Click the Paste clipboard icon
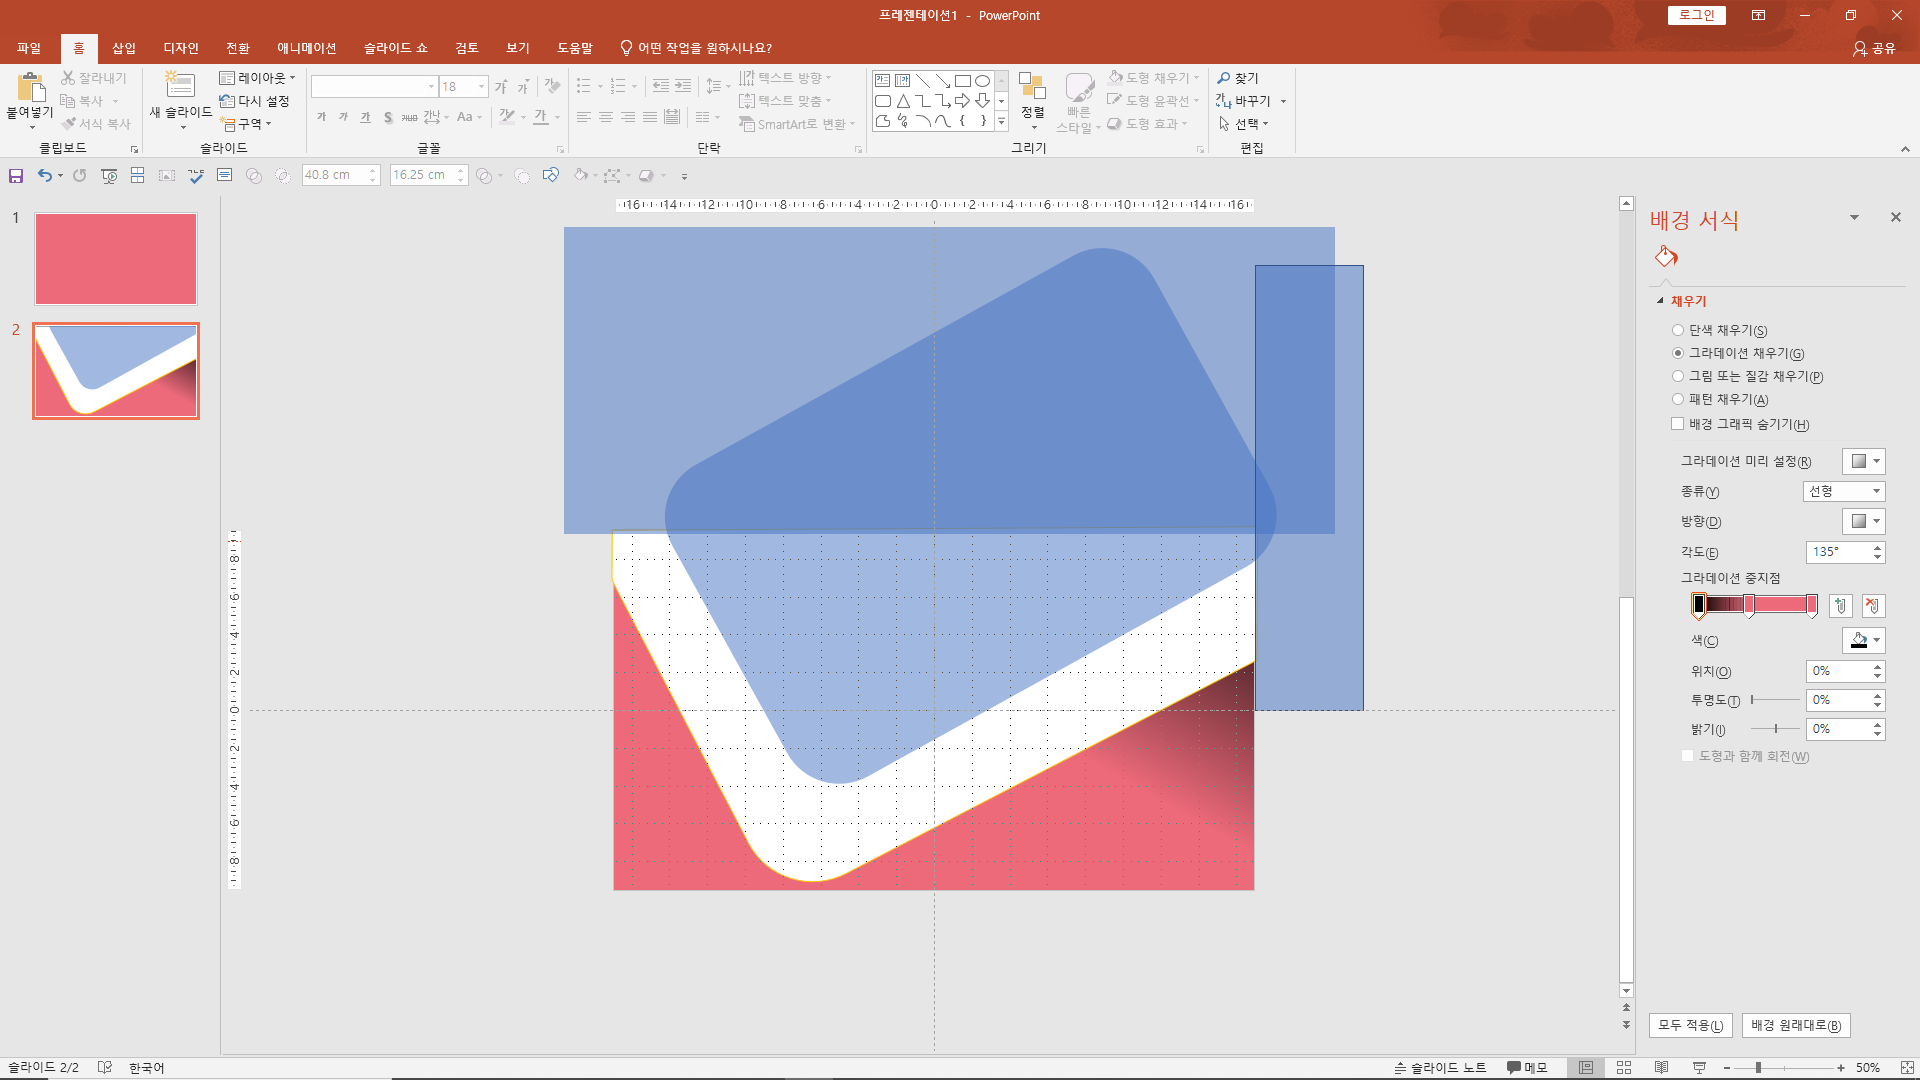Screen dimensions: 1920x1080 [30, 88]
